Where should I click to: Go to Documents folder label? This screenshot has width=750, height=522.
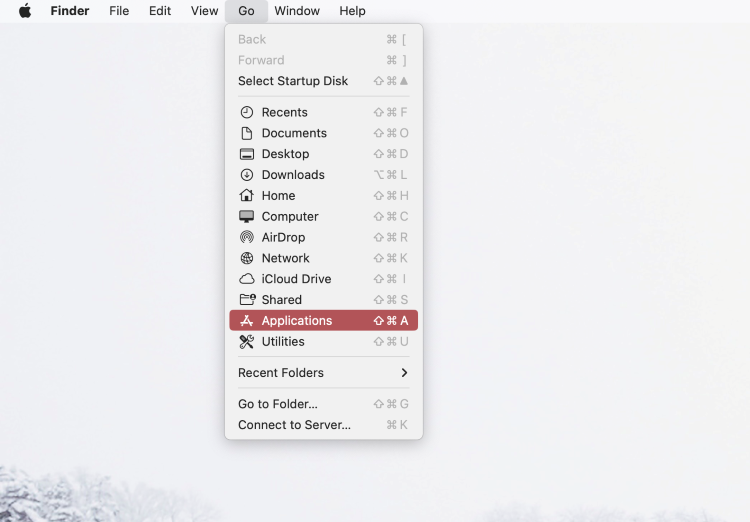pos(294,133)
